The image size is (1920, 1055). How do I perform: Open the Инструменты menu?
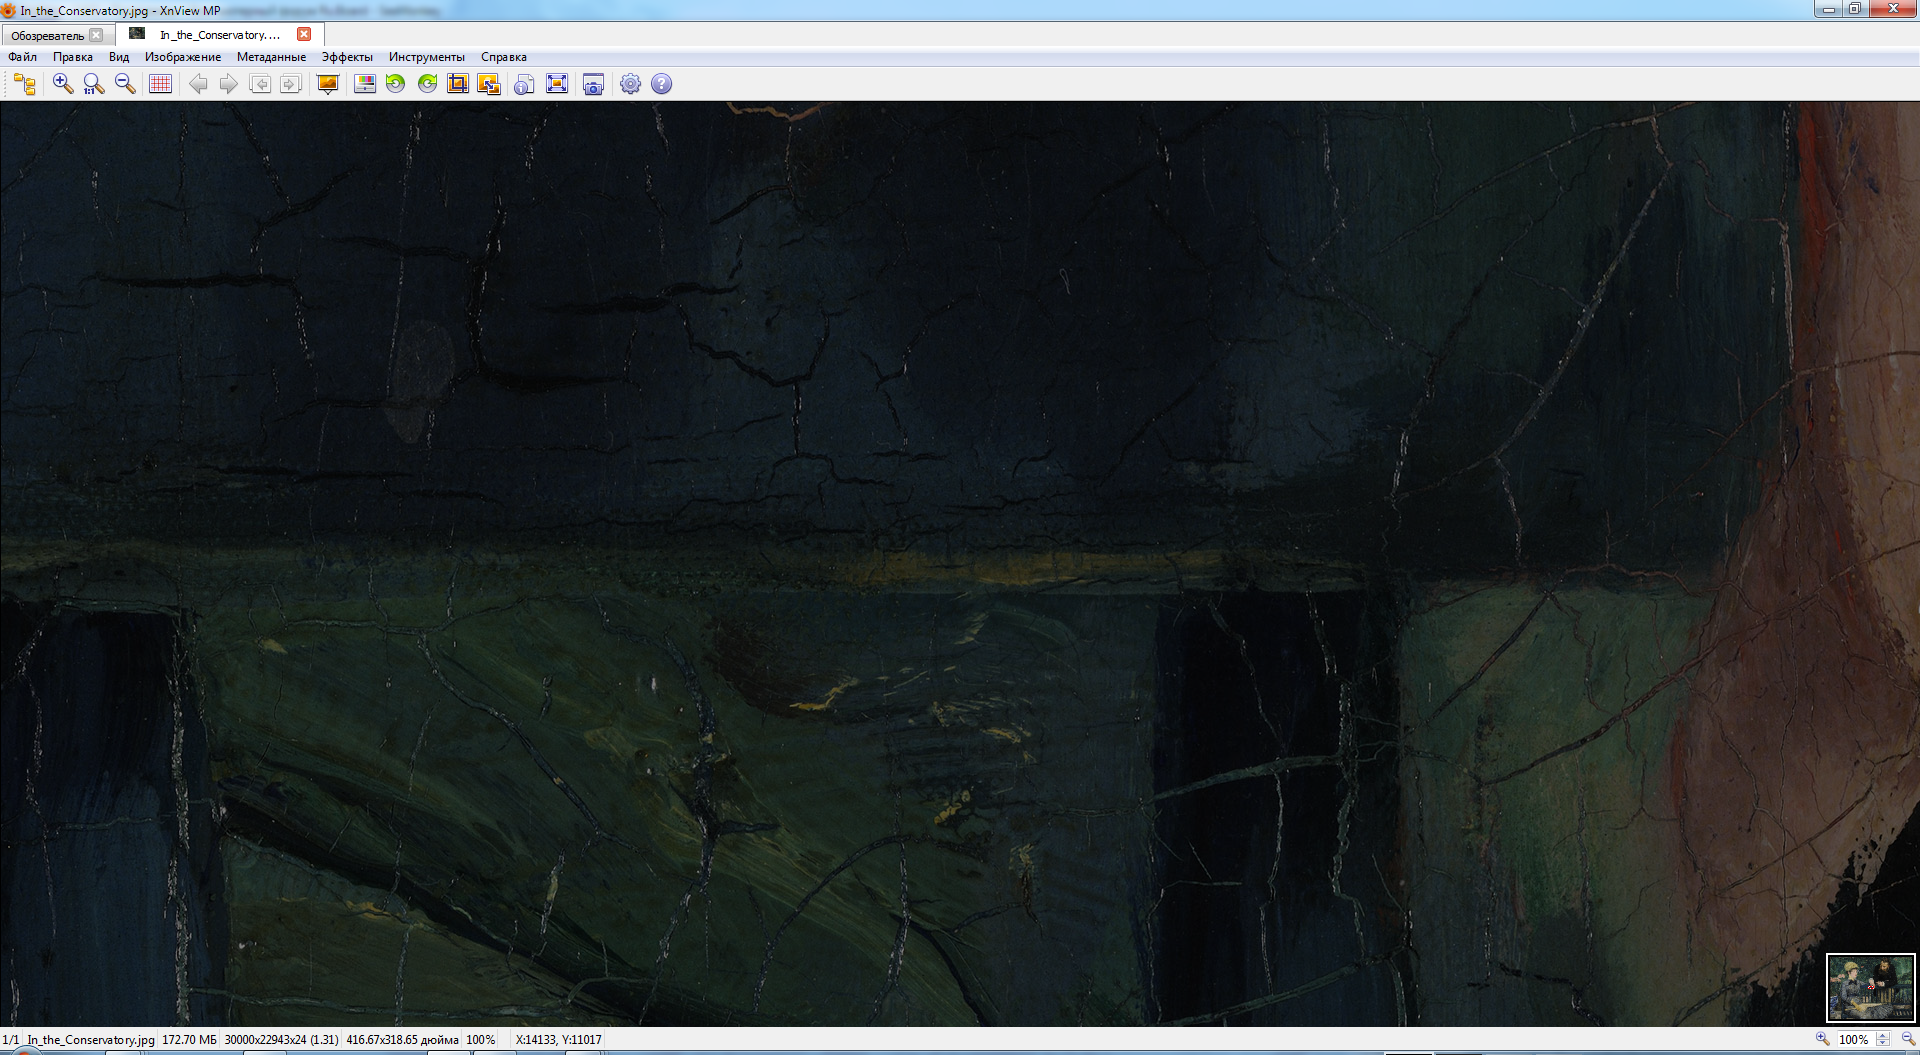pyautogui.click(x=427, y=57)
